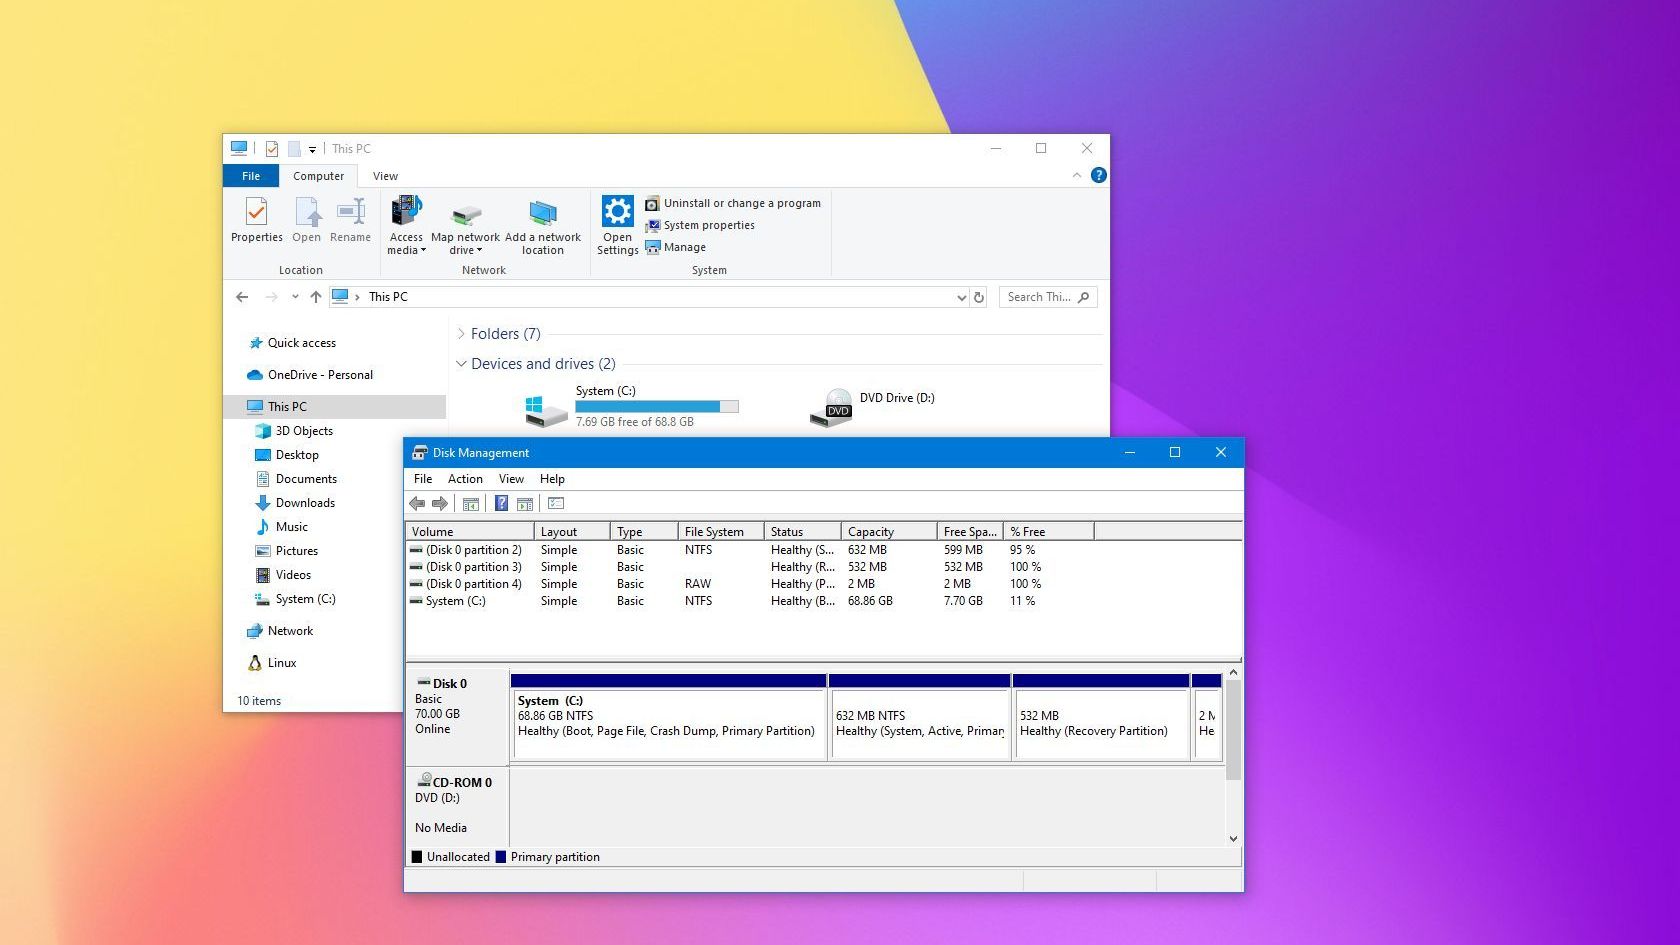Select the System (C:) drive in Devices and drives

pos(632,406)
